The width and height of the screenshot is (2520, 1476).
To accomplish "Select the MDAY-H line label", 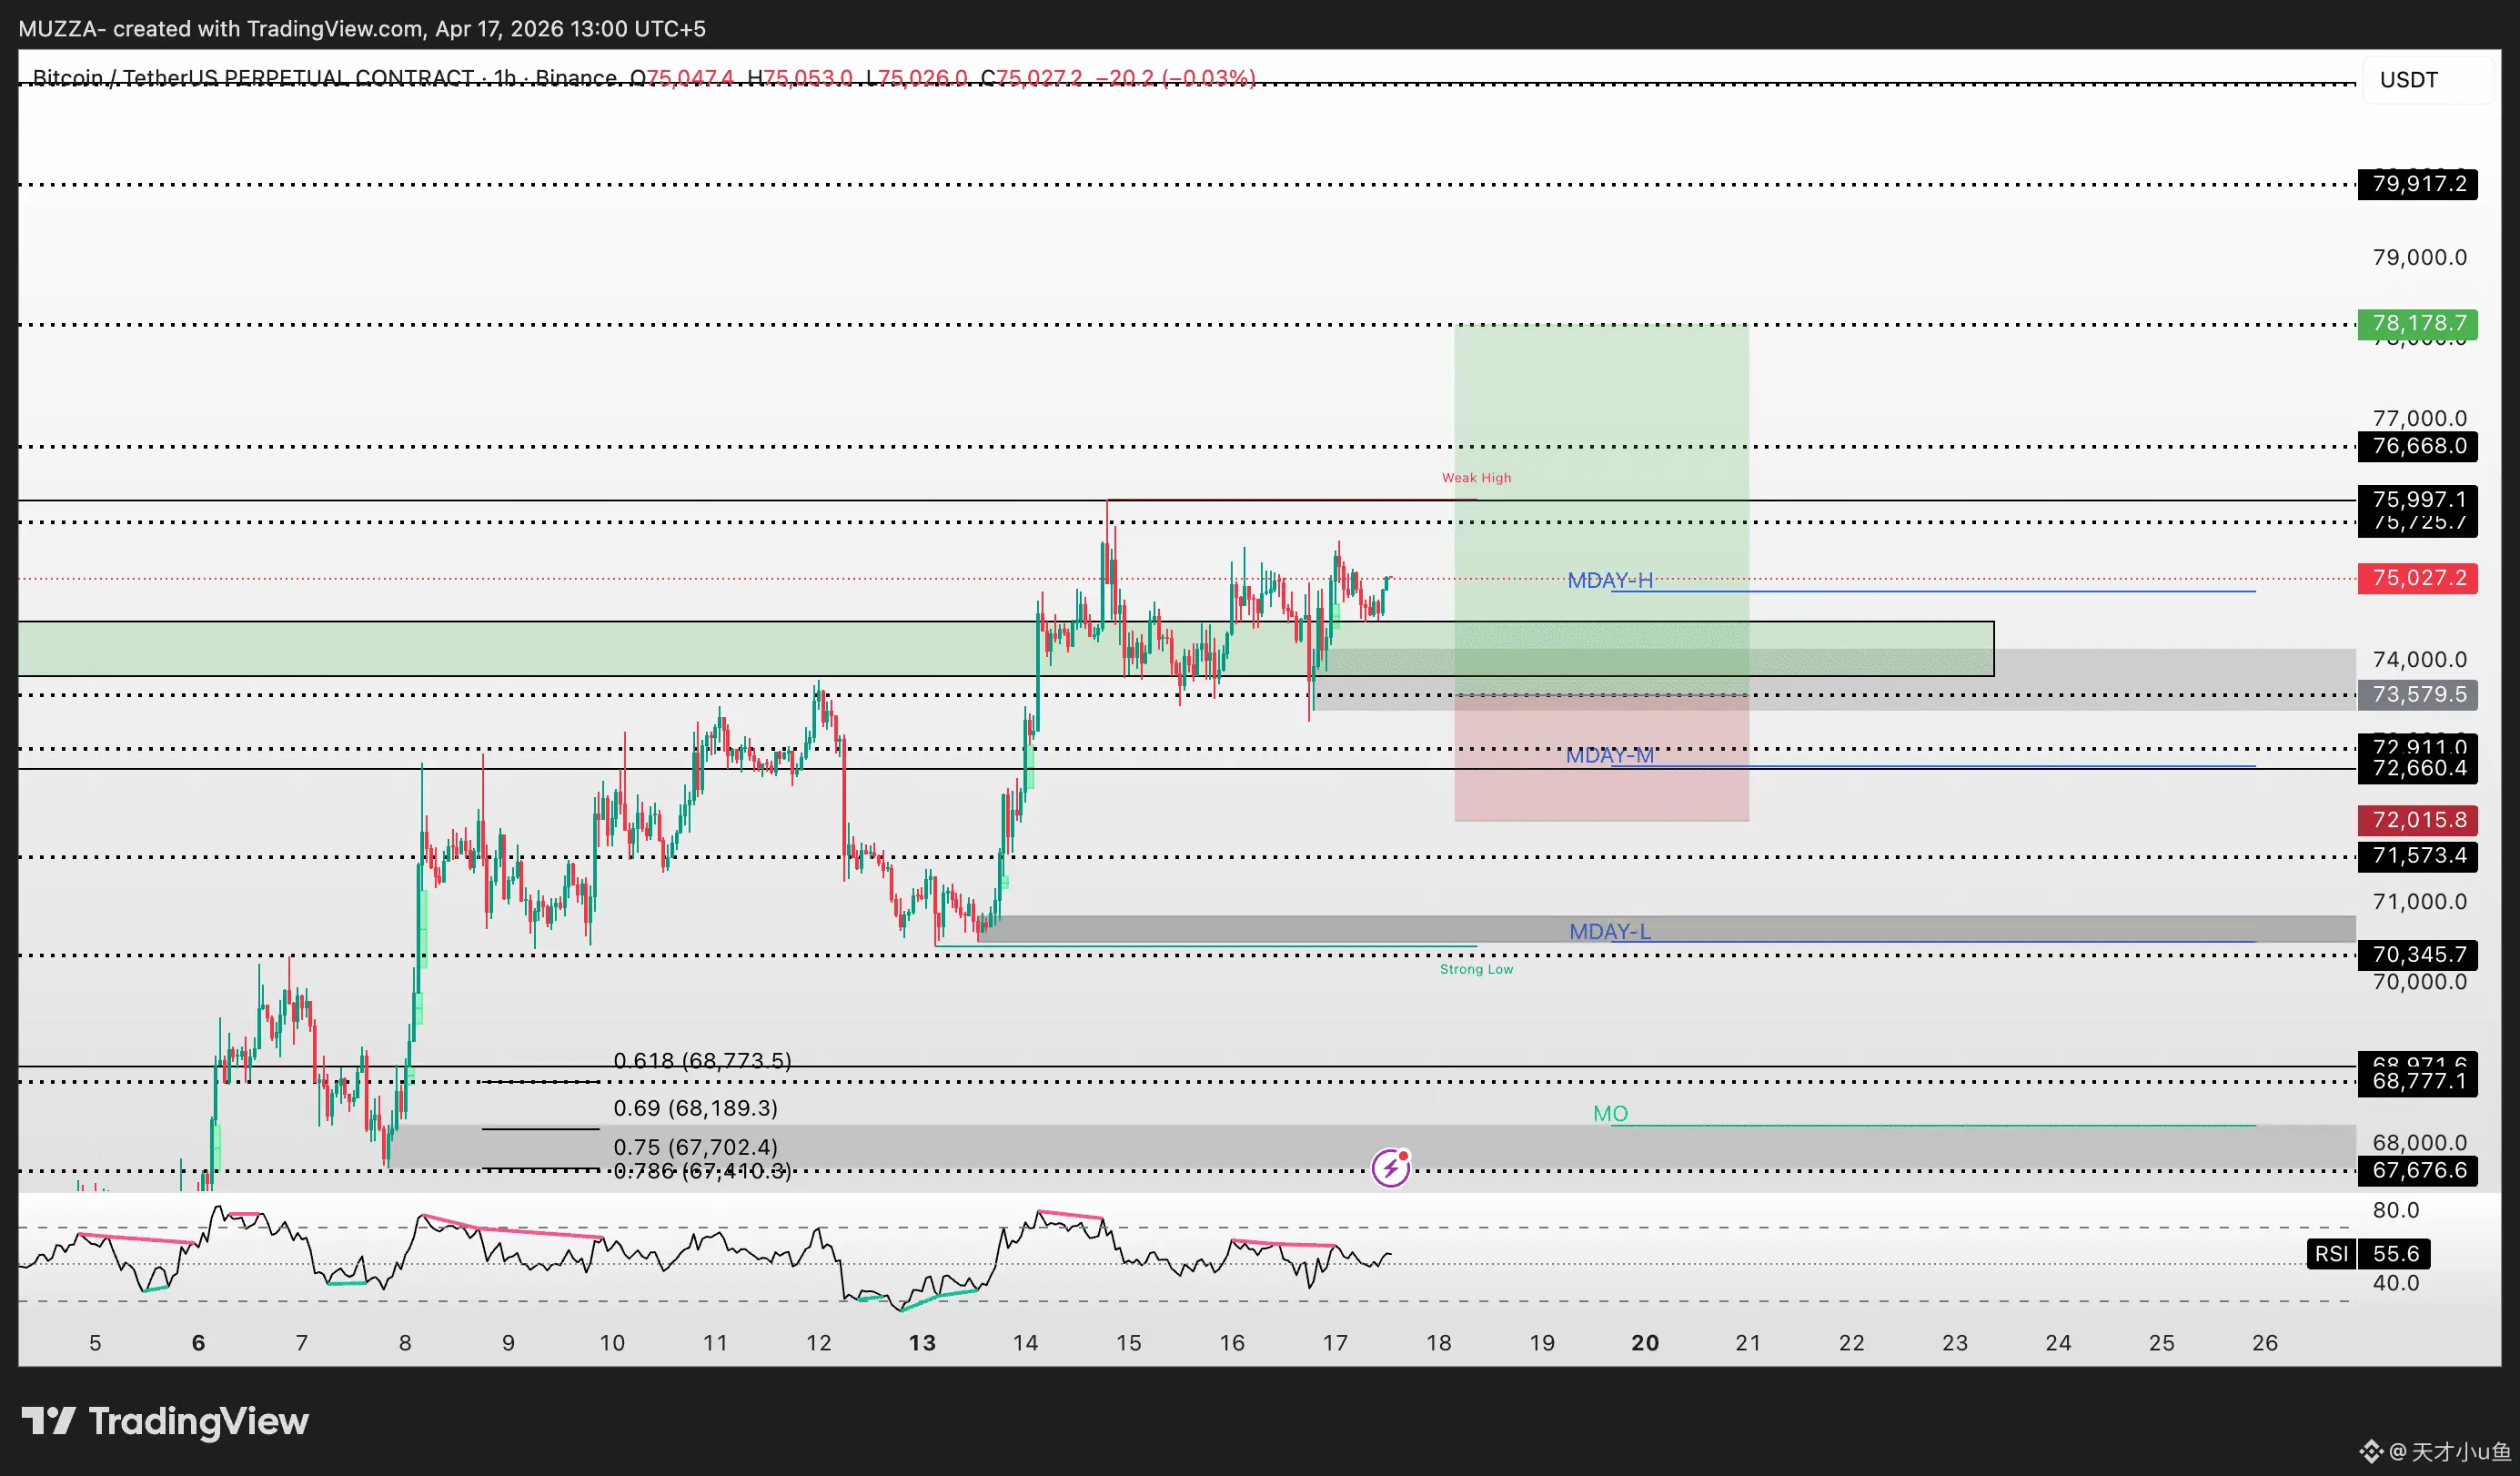I will click(x=1609, y=580).
